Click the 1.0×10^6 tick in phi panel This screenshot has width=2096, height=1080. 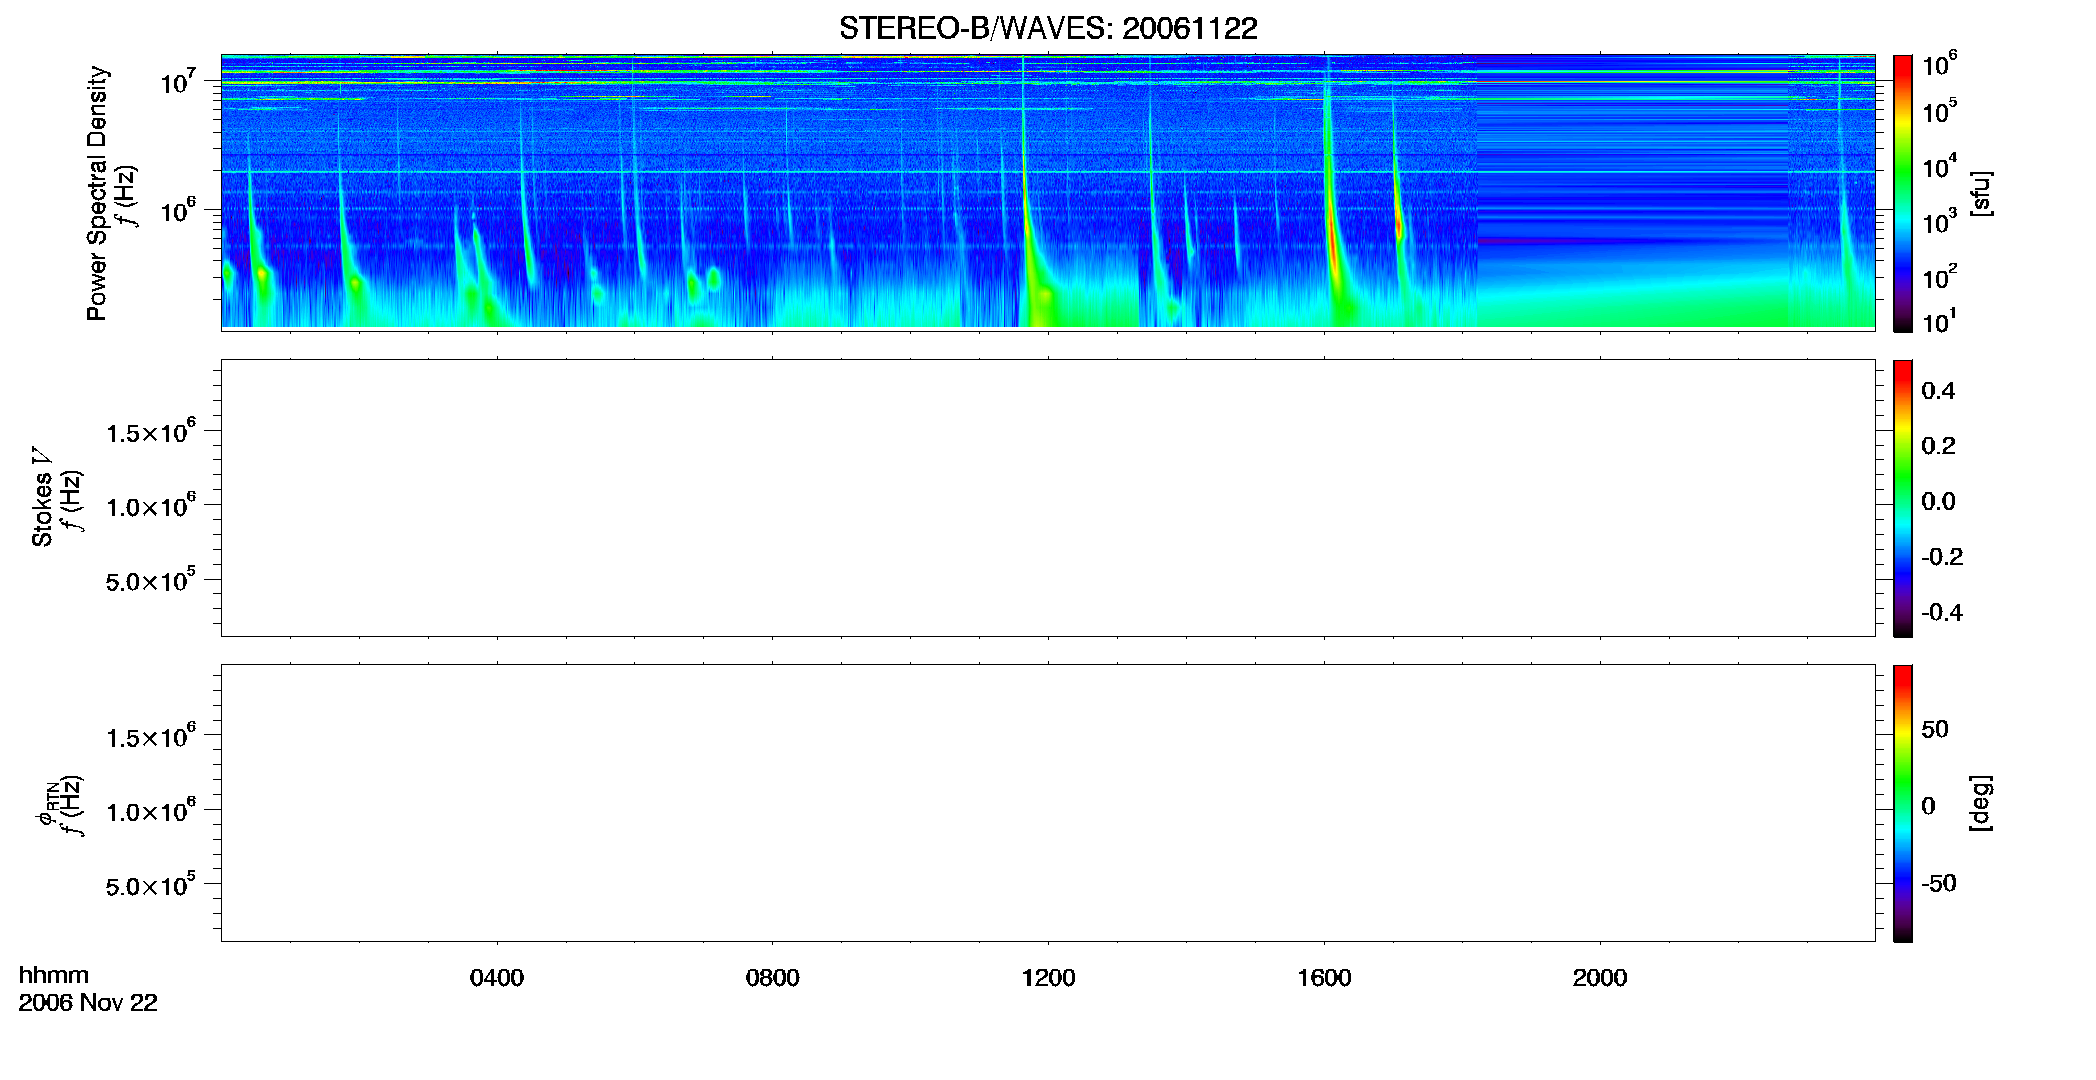coord(151,810)
